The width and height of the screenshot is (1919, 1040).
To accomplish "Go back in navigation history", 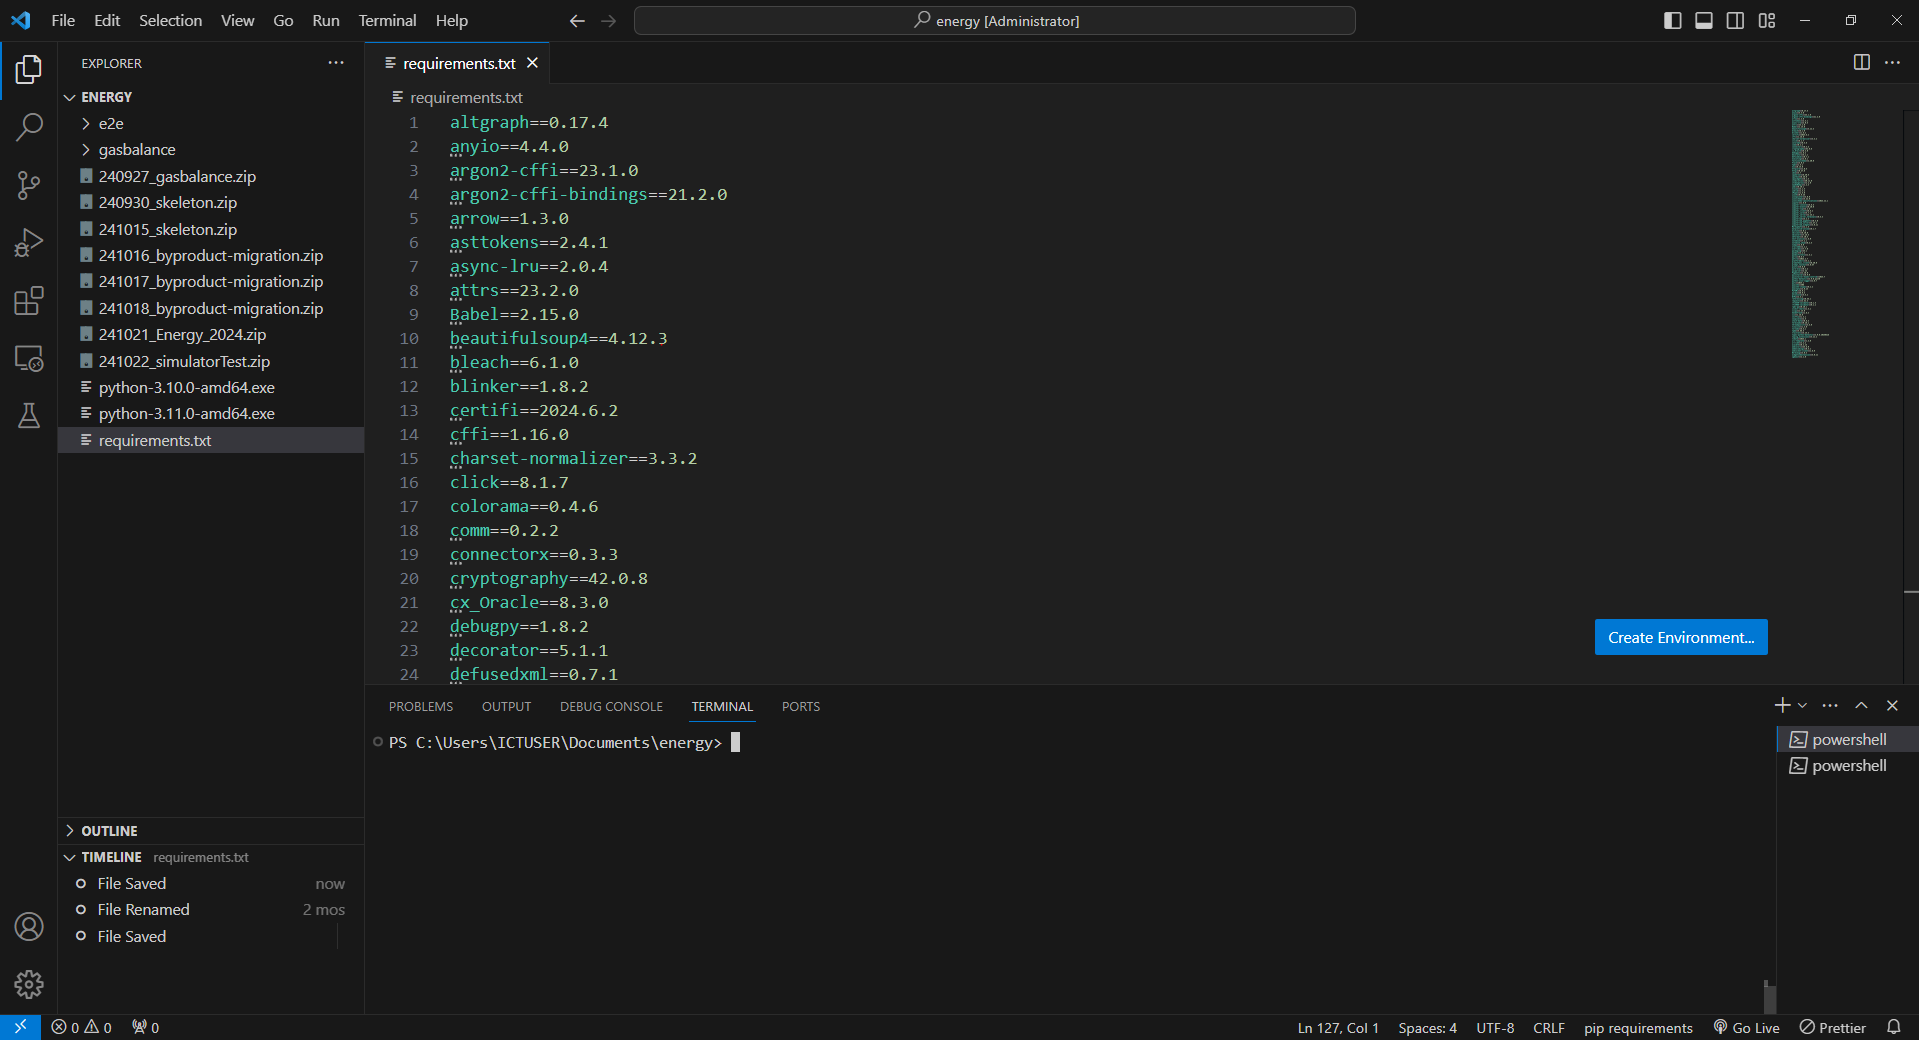I will click(x=577, y=20).
